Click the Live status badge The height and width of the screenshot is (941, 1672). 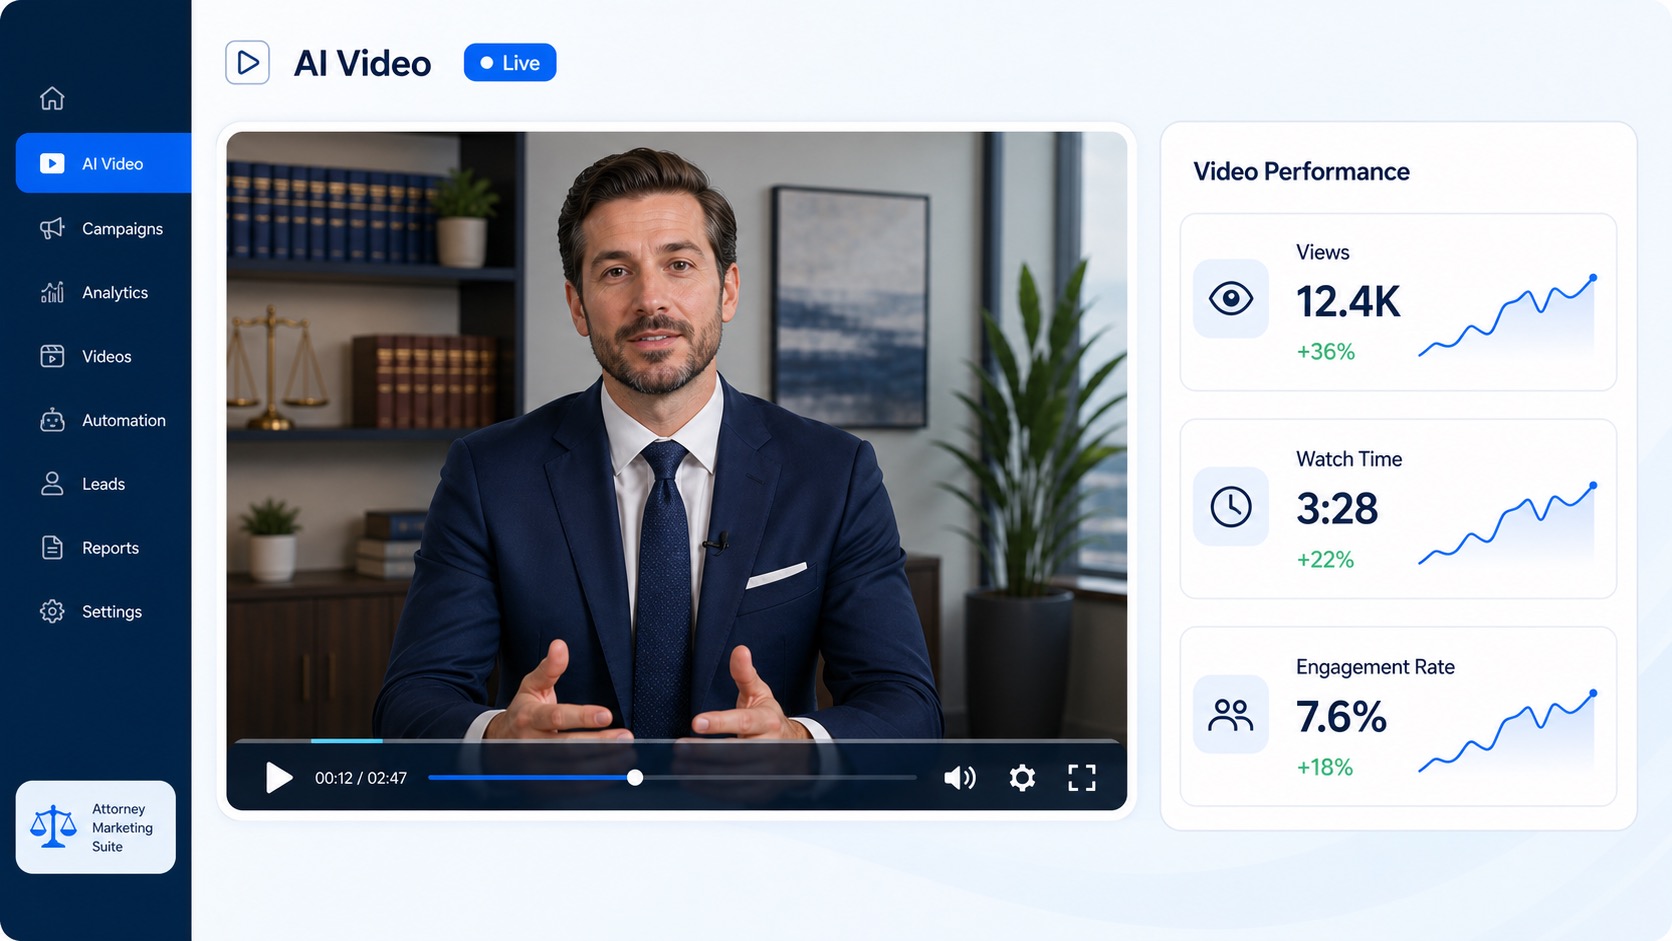510,62
